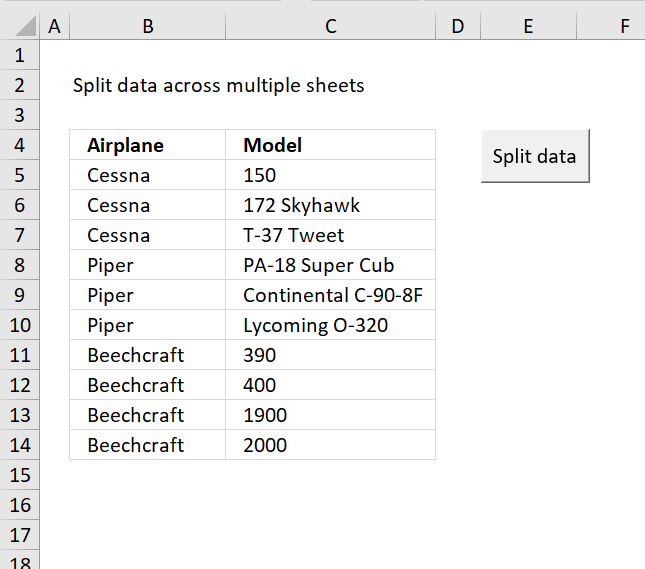645x569 pixels.
Task: Select row 11 header
Action: [20, 355]
